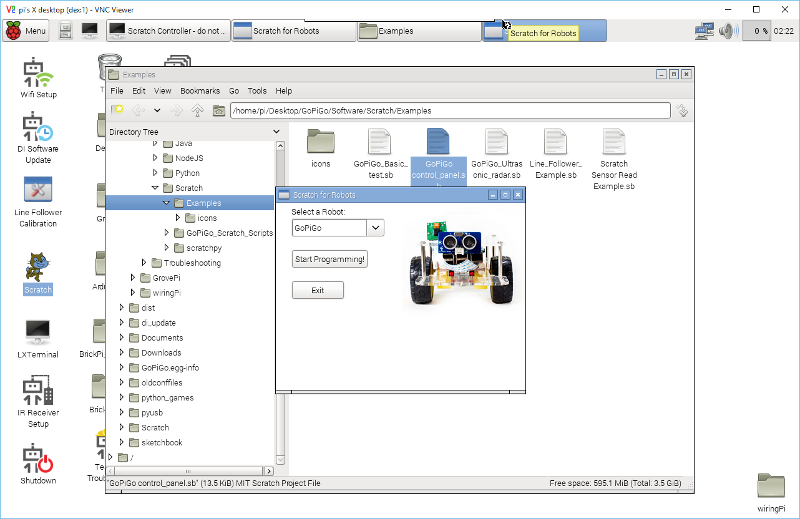Open the history dropdown arrow in toolbar
This screenshot has width=800, height=519.
coord(157,110)
